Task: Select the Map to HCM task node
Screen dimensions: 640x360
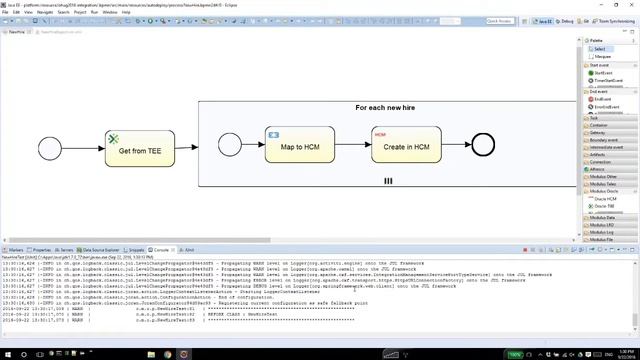Action: [x=300, y=144]
